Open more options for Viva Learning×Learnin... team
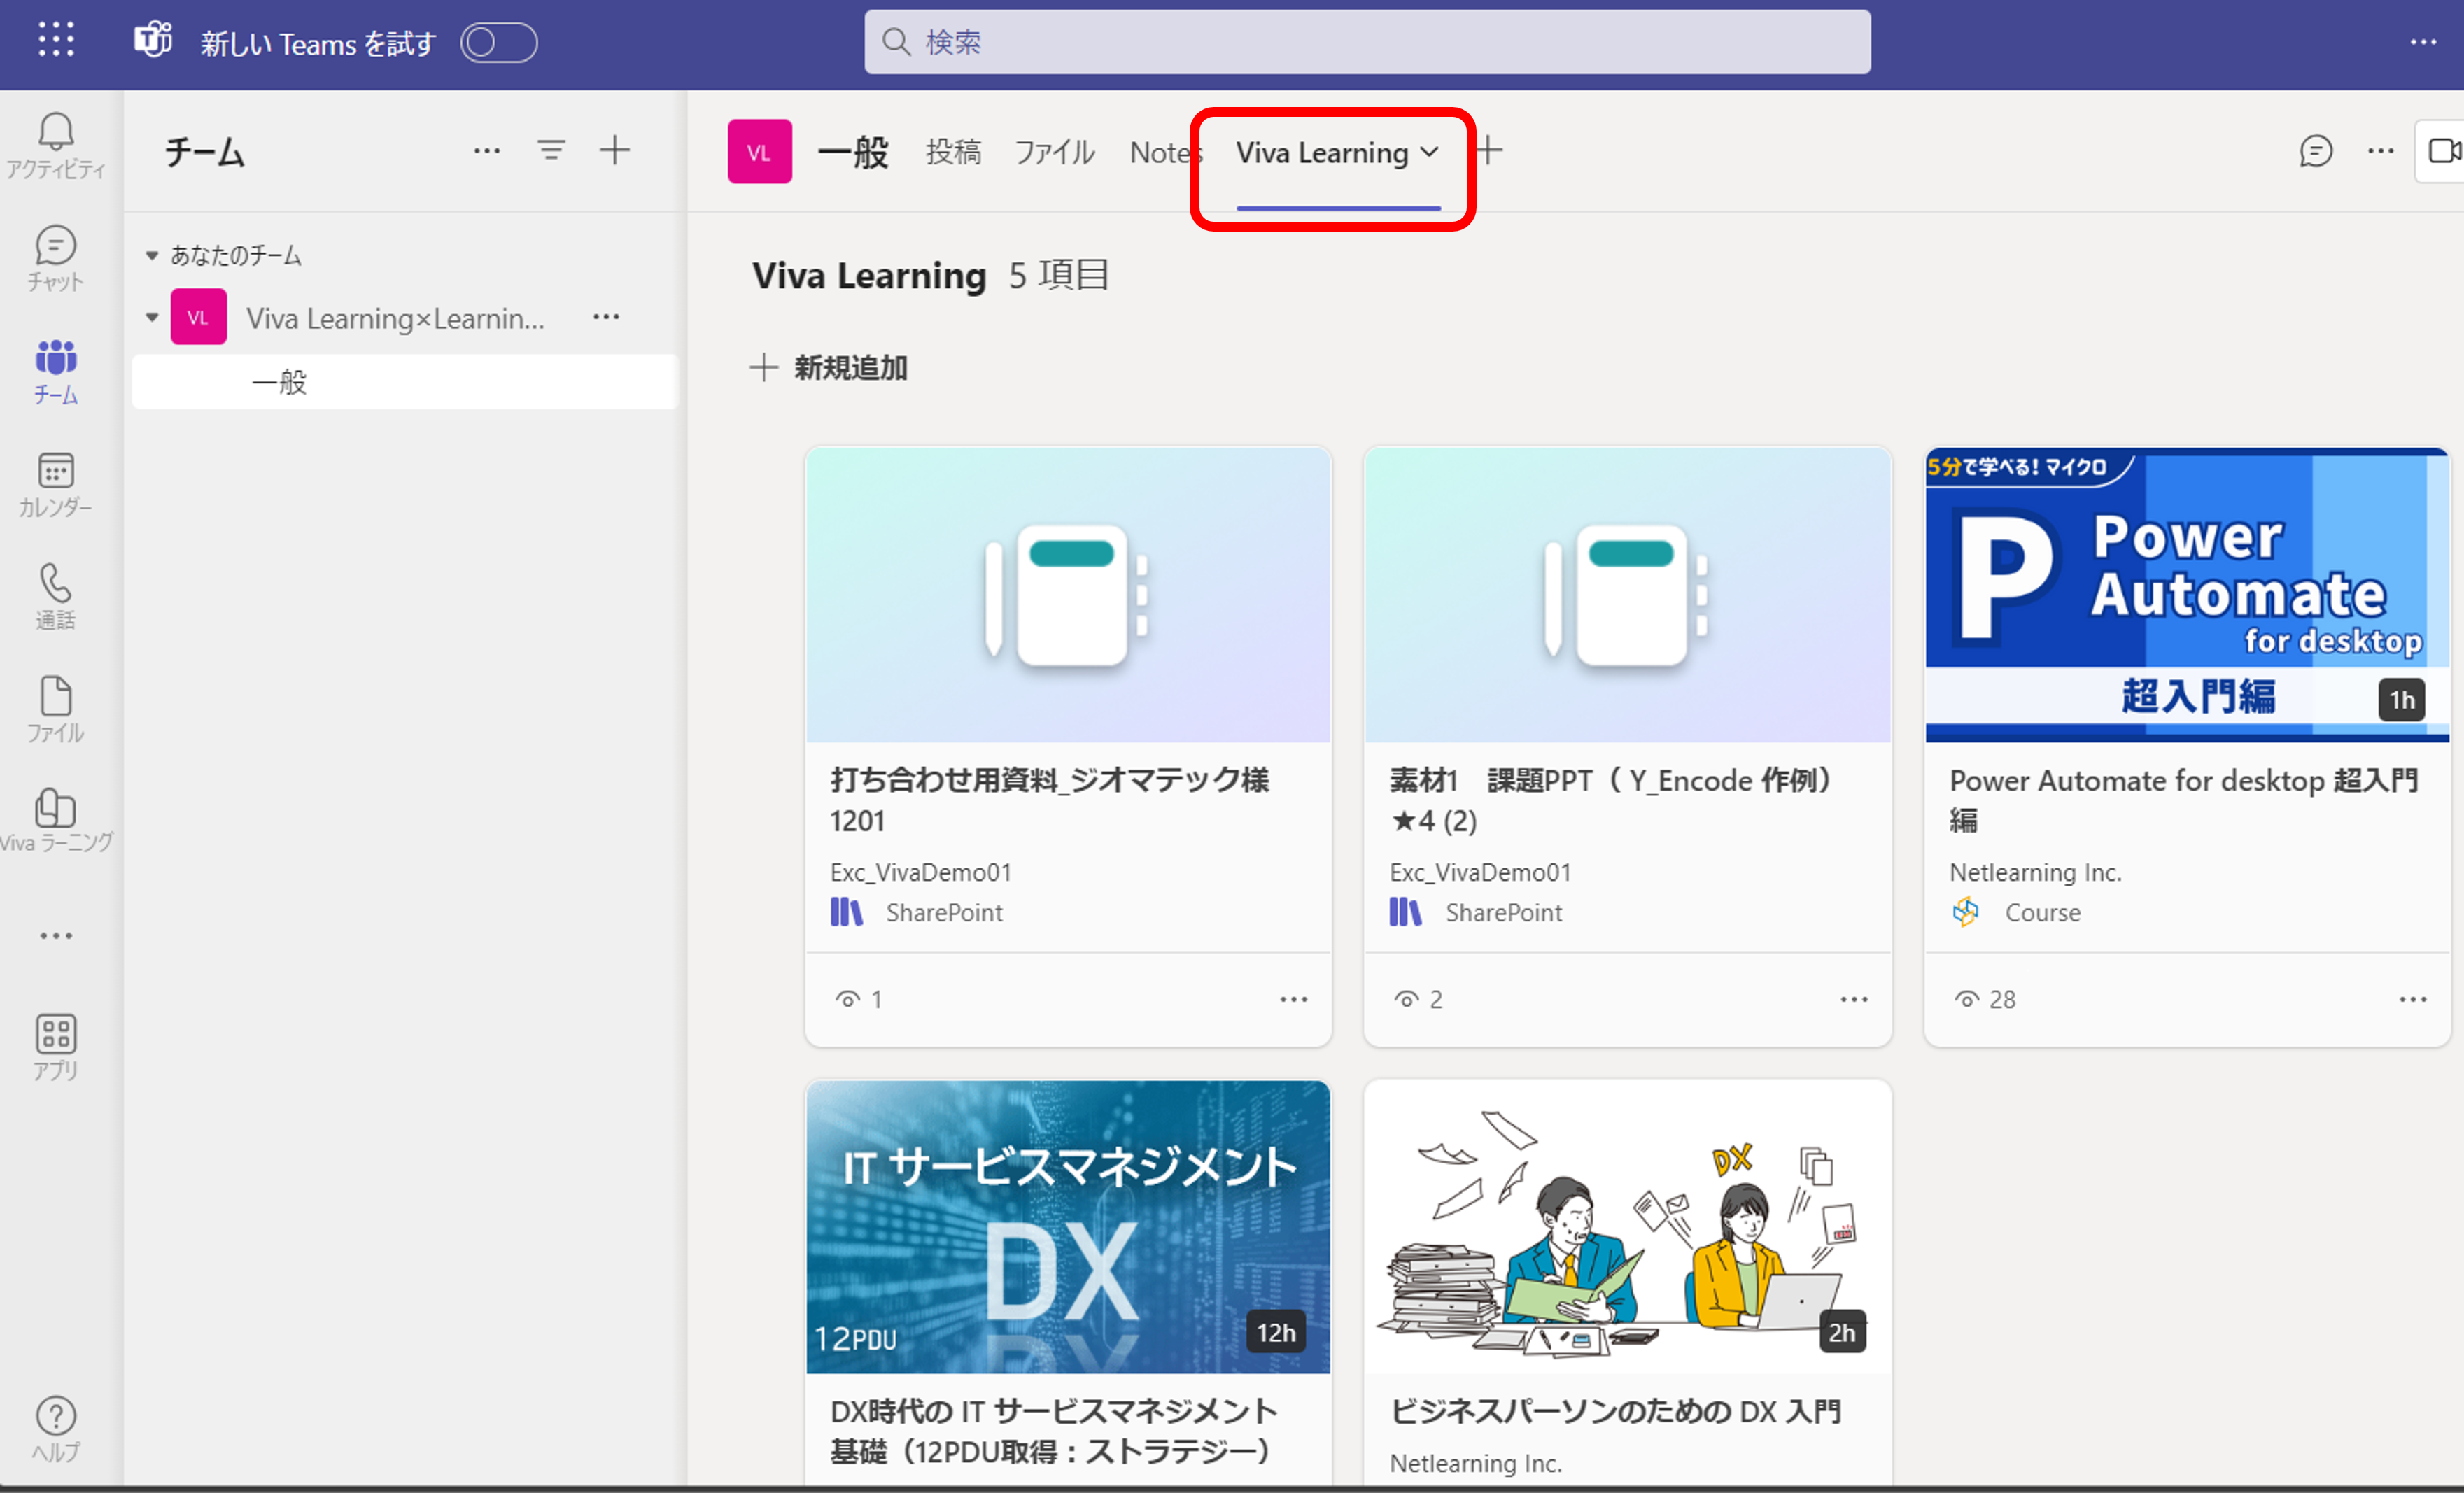The width and height of the screenshot is (2464, 1493). coord(606,317)
